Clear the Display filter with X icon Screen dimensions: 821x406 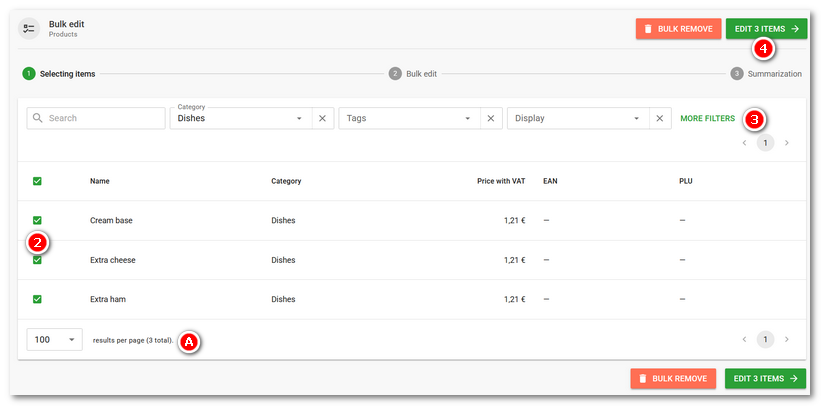pos(659,118)
